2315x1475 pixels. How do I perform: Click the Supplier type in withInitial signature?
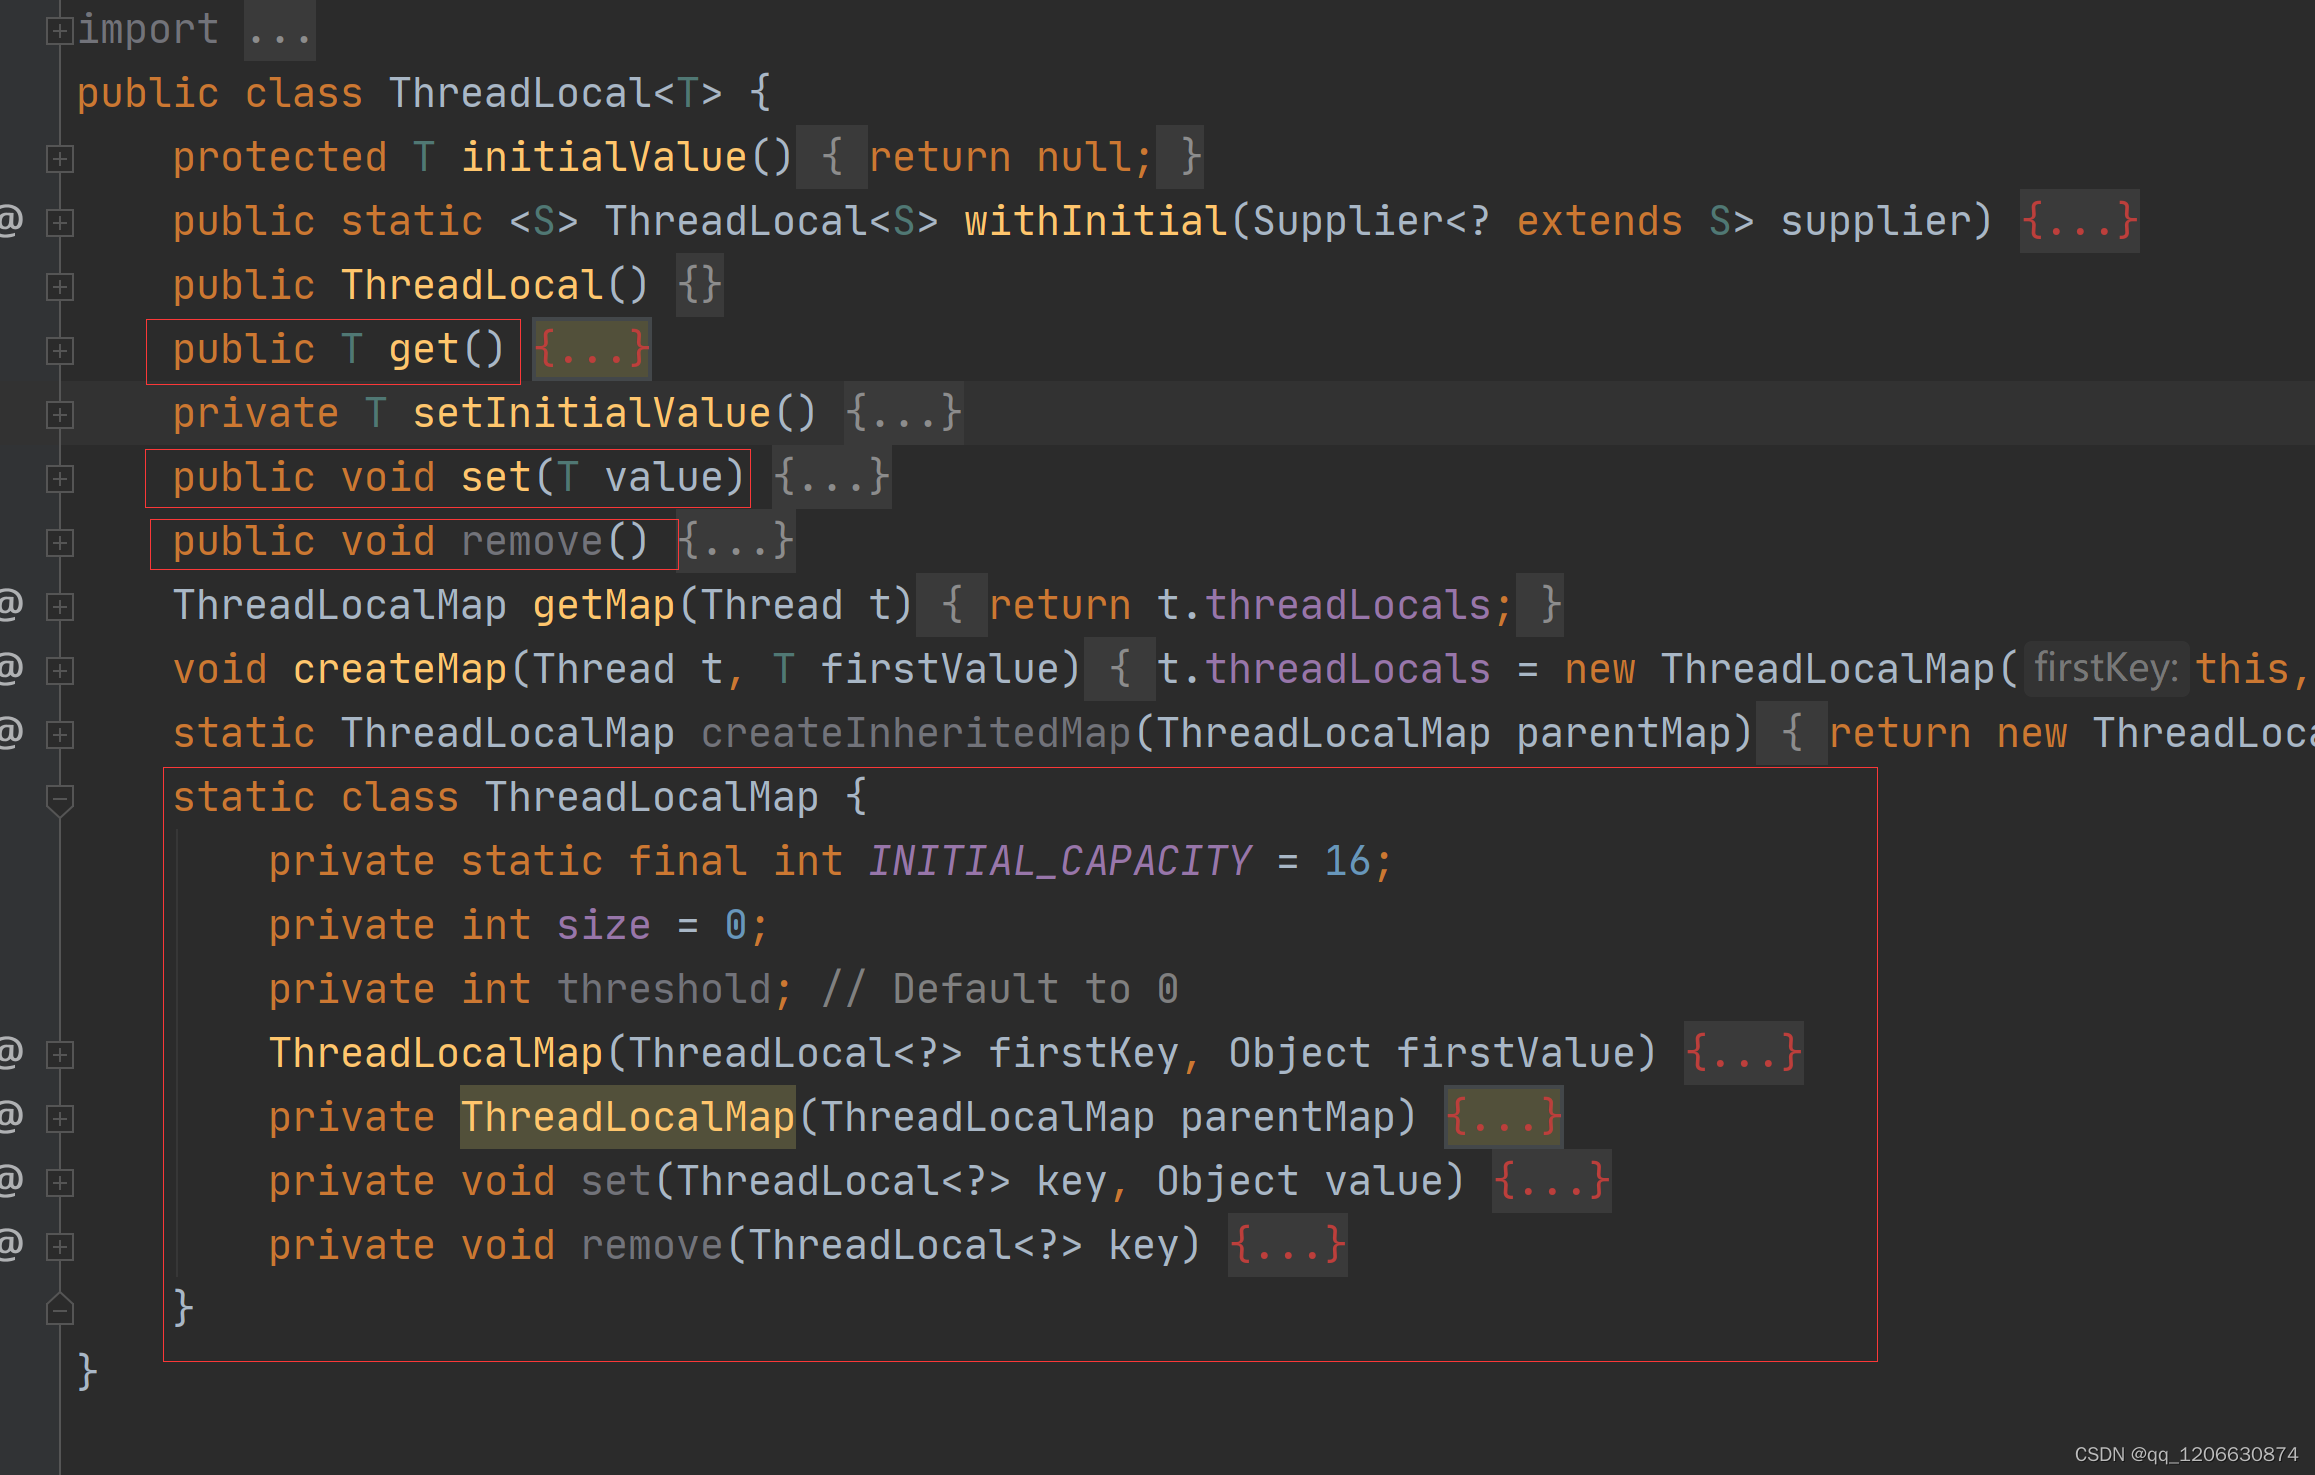(1348, 221)
